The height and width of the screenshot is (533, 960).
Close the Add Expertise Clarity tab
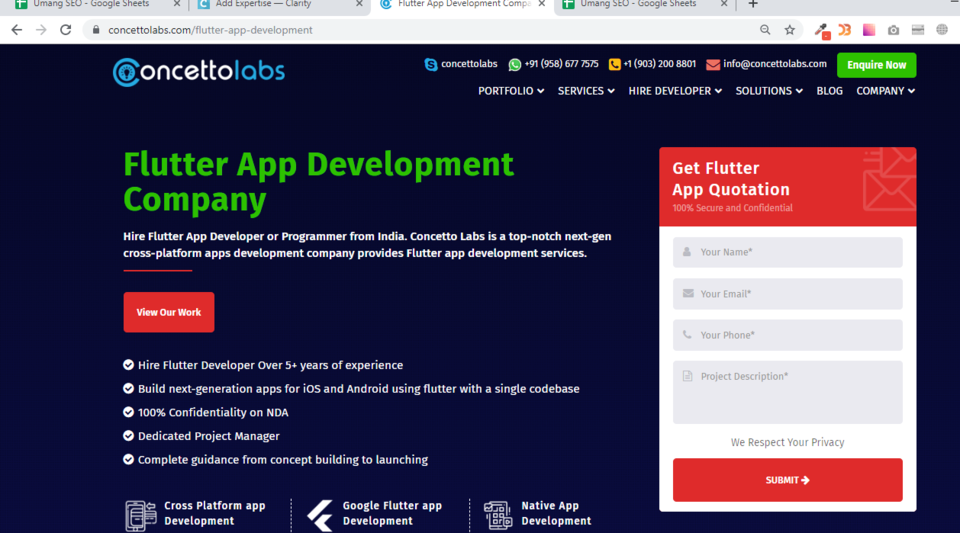pos(359,4)
